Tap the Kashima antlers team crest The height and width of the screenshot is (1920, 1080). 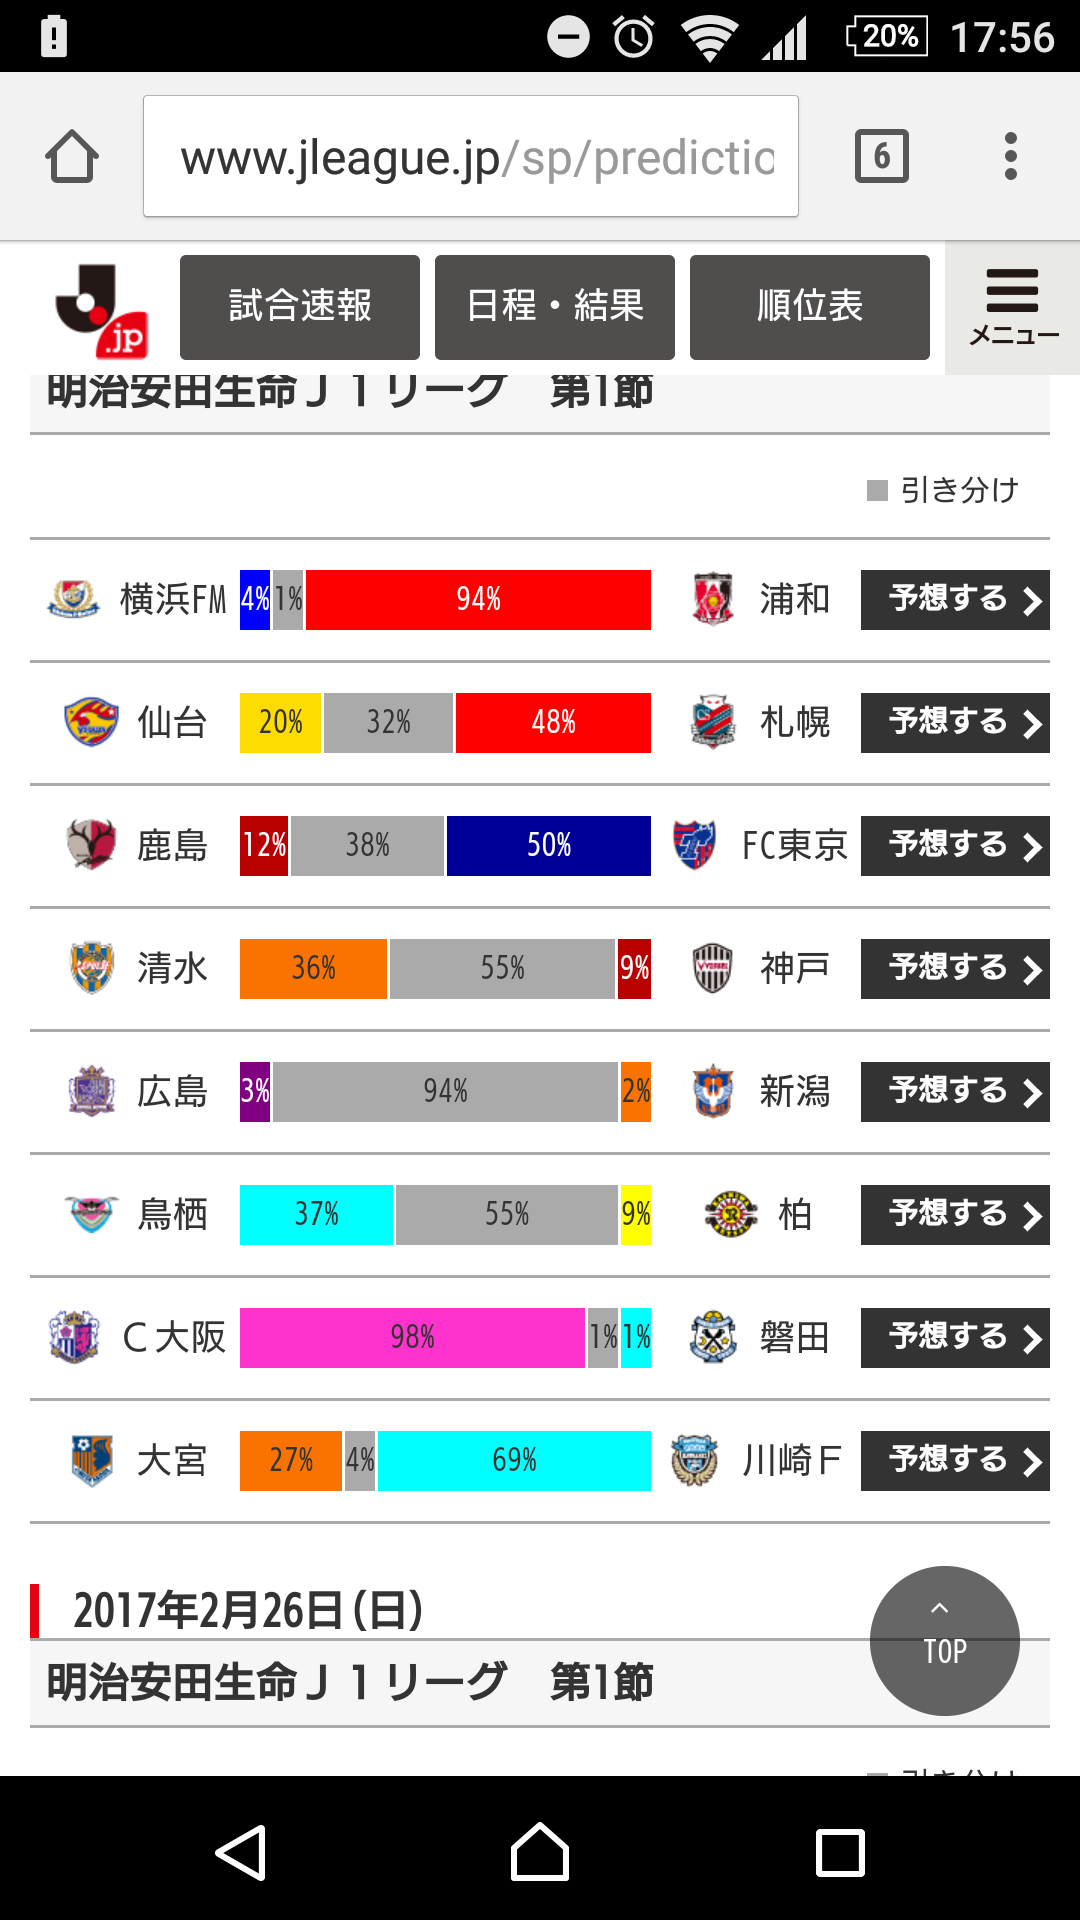pos(91,845)
